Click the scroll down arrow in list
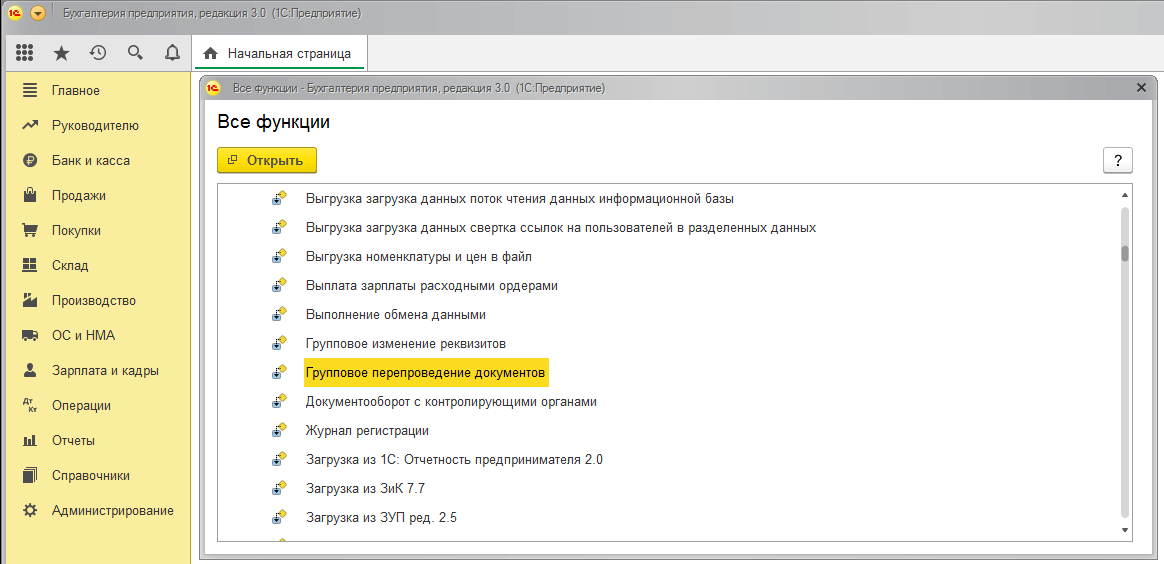 [1125, 530]
